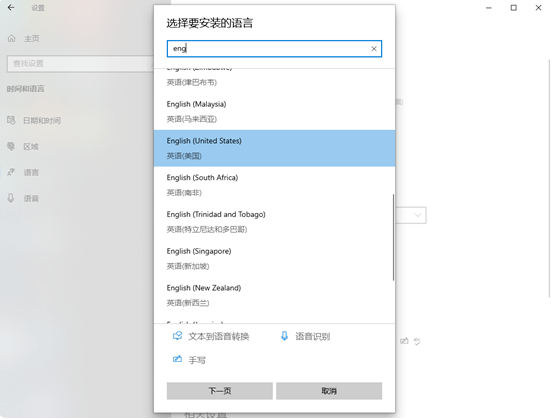Click the Settings page scrollbar on the right
The height and width of the screenshot is (419, 556).
point(549,177)
